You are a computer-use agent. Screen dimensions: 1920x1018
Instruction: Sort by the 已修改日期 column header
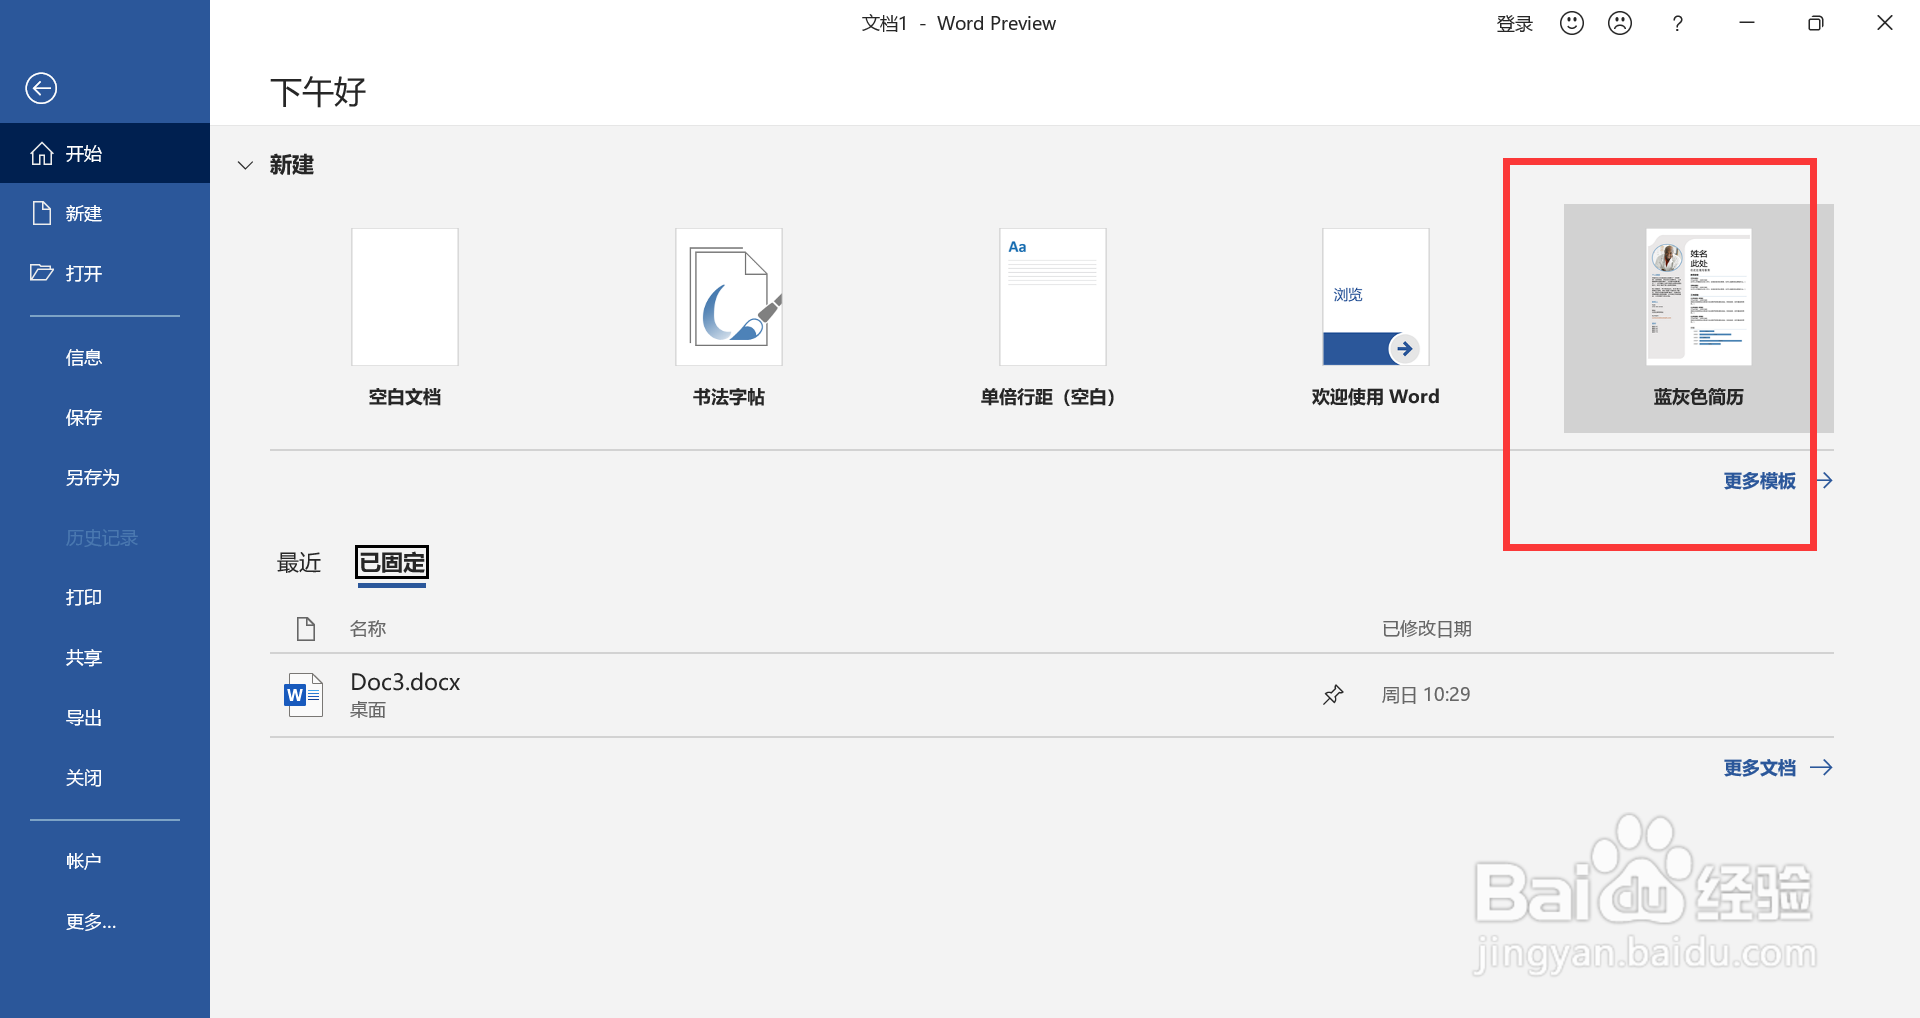click(x=1427, y=629)
